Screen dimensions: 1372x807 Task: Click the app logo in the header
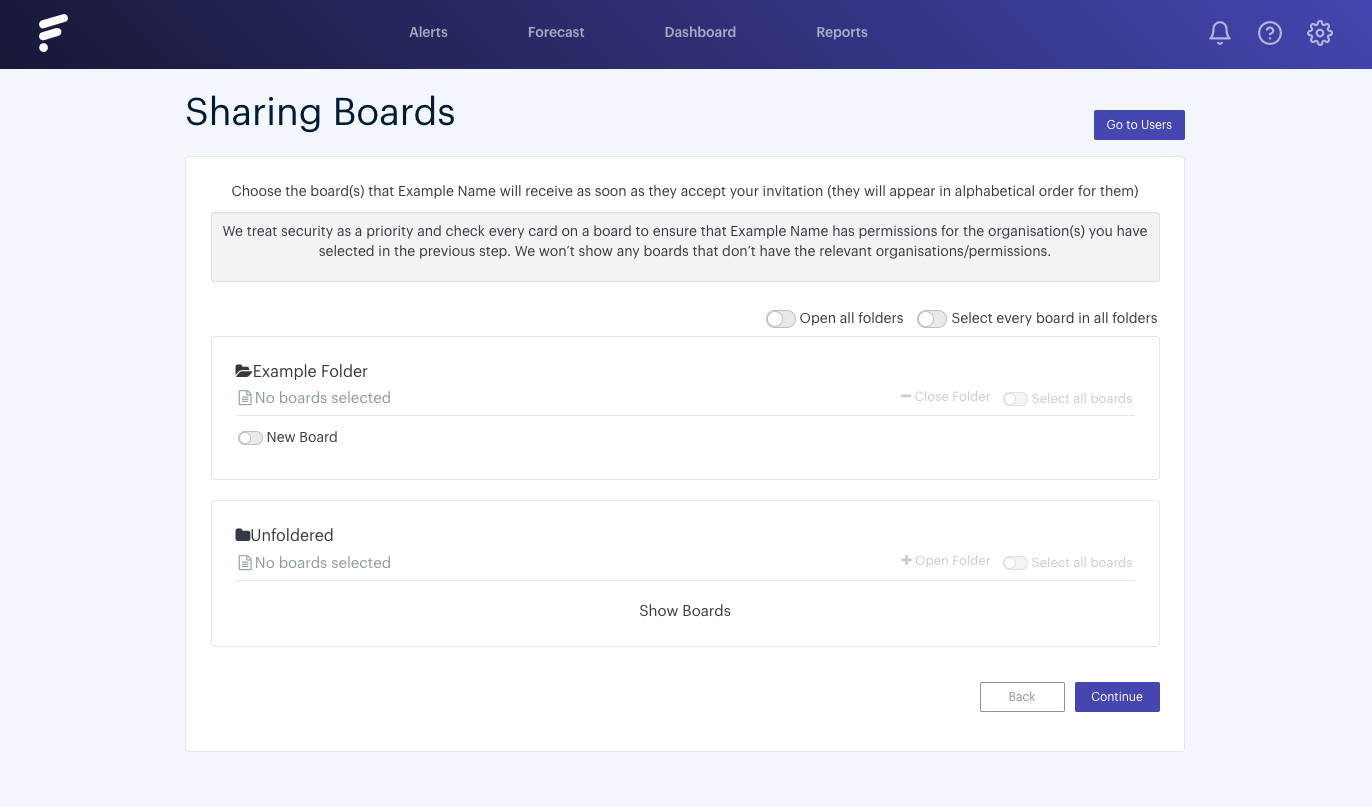tap(53, 33)
